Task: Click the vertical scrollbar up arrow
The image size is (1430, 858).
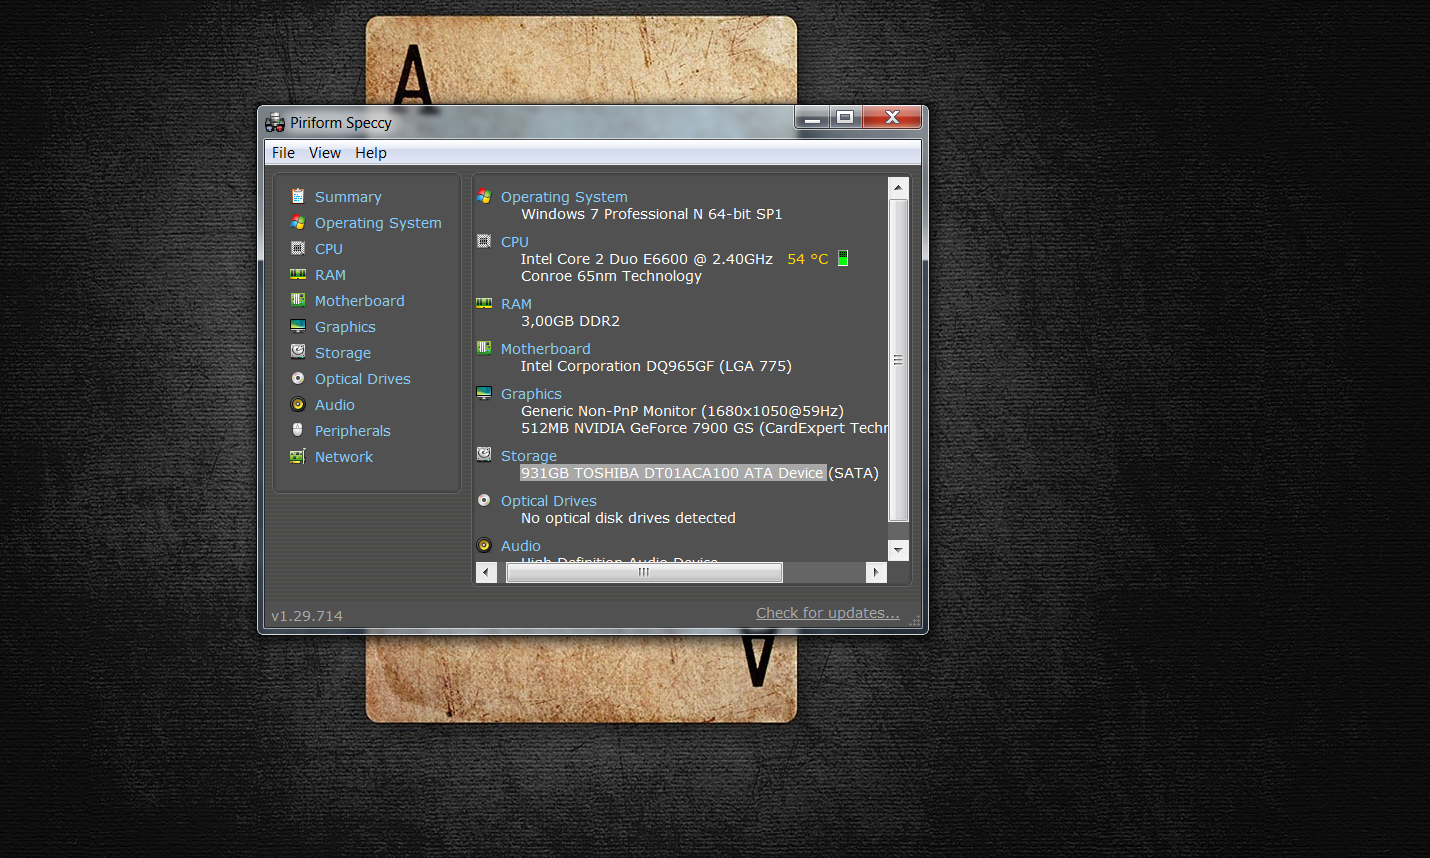Action: (x=898, y=187)
